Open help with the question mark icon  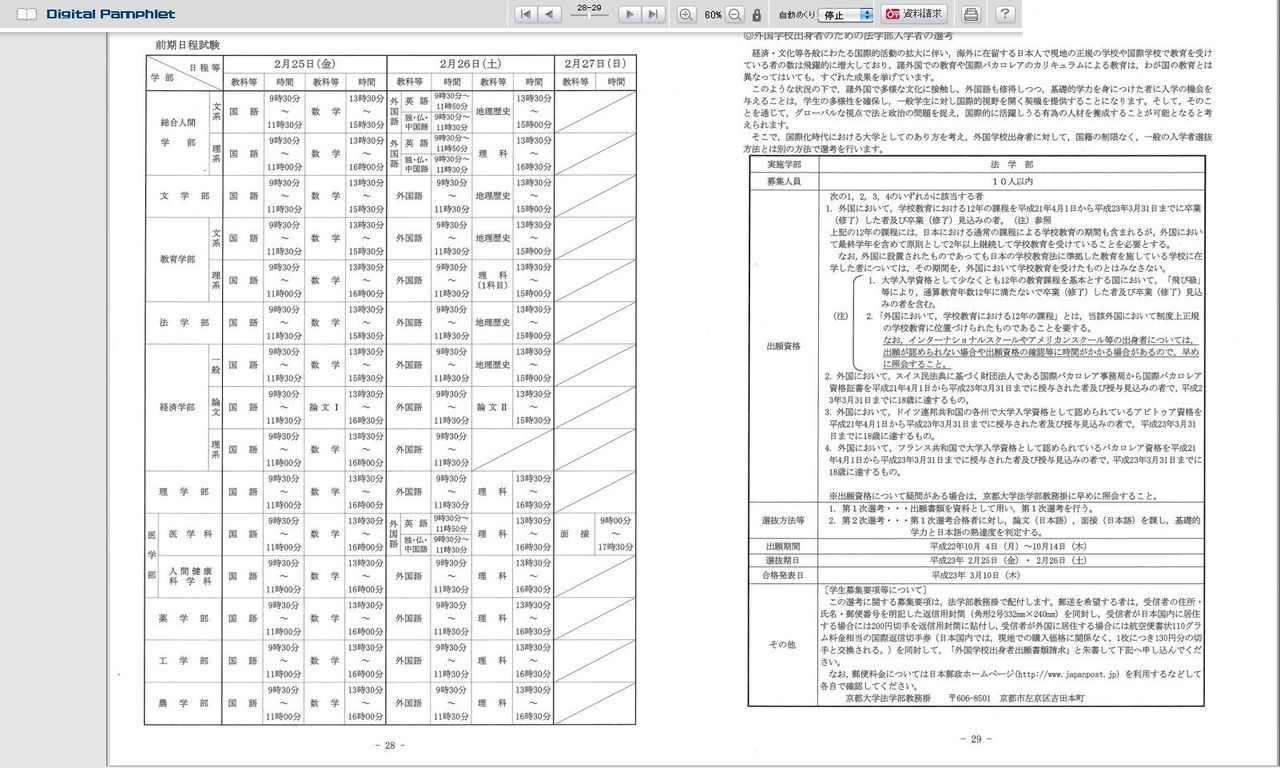click(x=1005, y=14)
